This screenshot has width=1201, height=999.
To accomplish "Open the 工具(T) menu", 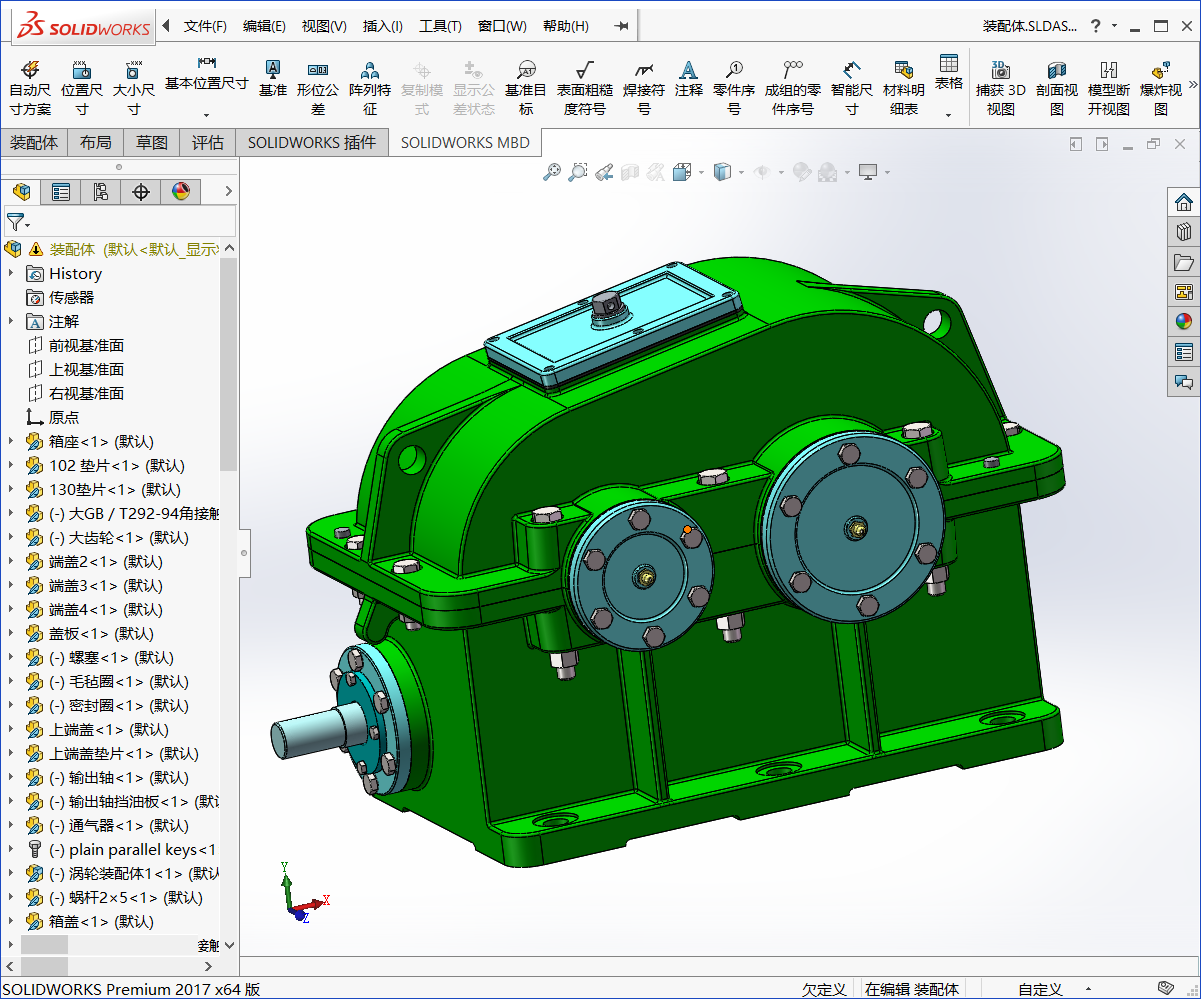I will [440, 26].
